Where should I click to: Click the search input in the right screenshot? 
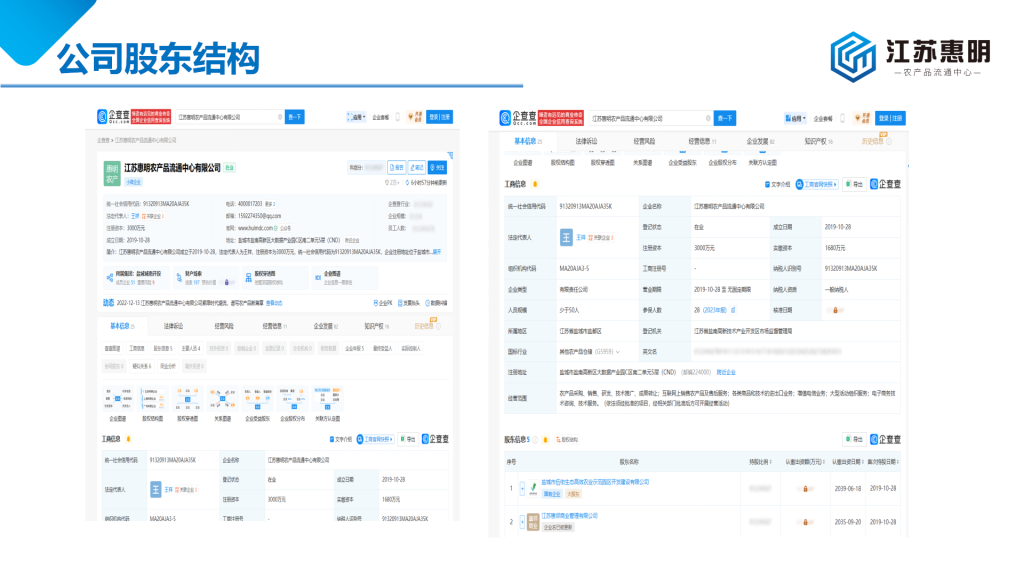[651, 118]
